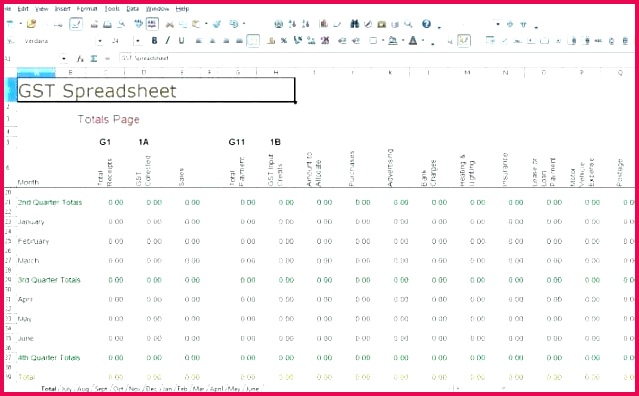Screen dimensions: 639x396
Task: Open the Gallery icon
Action: tap(381, 24)
